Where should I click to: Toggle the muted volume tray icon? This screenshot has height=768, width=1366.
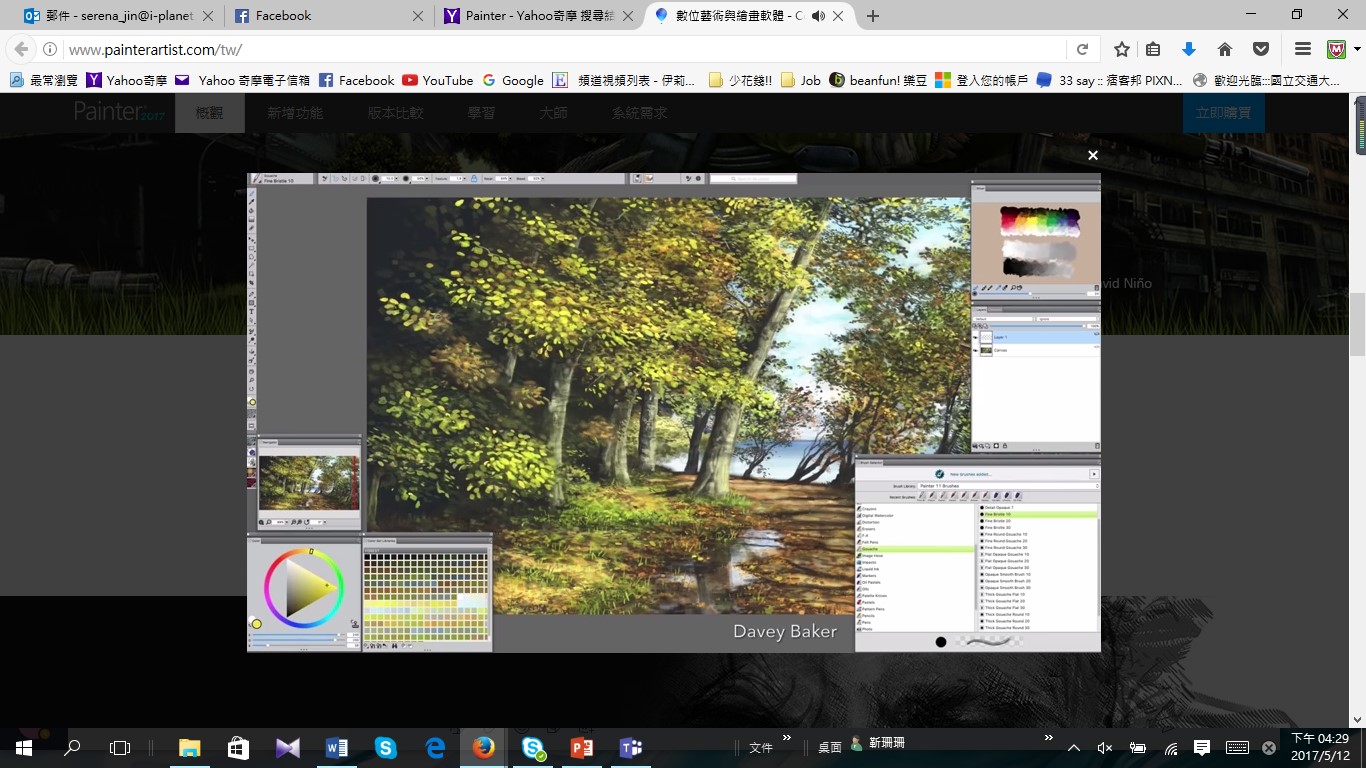click(x=1105, y=747)
